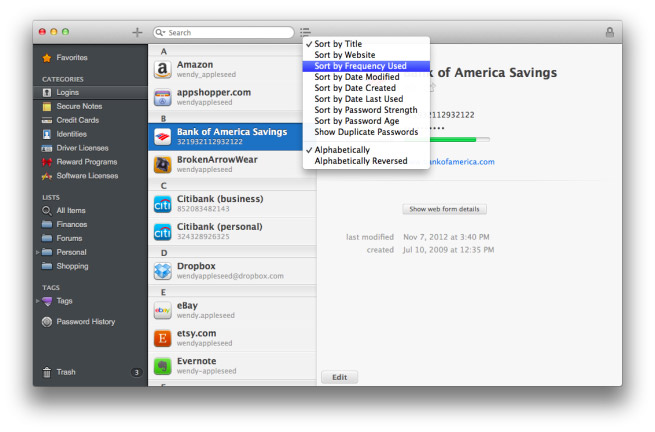Choose Sort by Date Modified

point(366,77)
